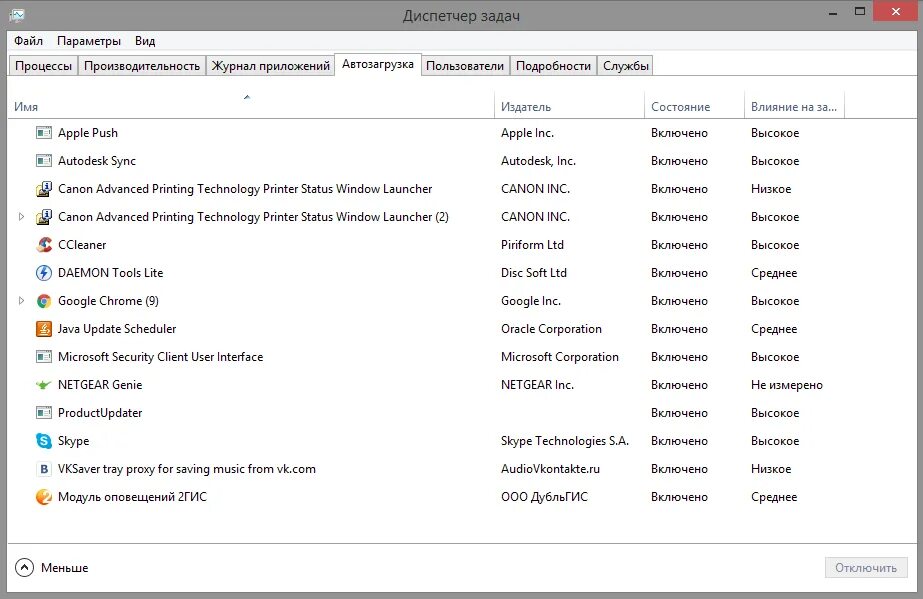Click publisher Google Inc.
Viewport: 923px width, 599px height.
(x=530, y=301)
